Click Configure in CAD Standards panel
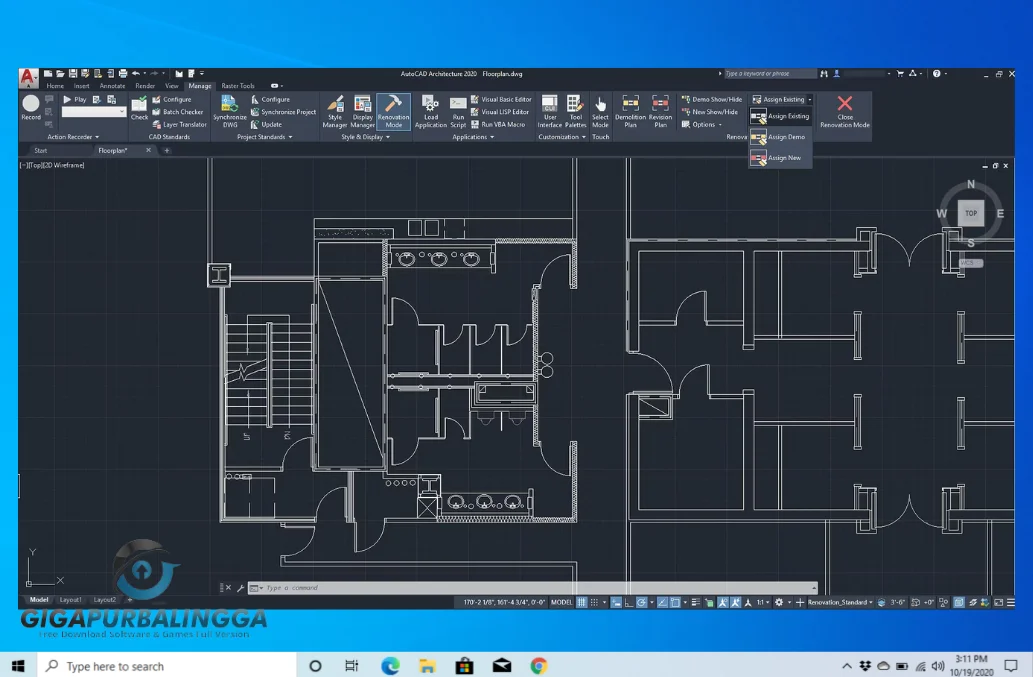The image size is (1033, 677). 172,99
